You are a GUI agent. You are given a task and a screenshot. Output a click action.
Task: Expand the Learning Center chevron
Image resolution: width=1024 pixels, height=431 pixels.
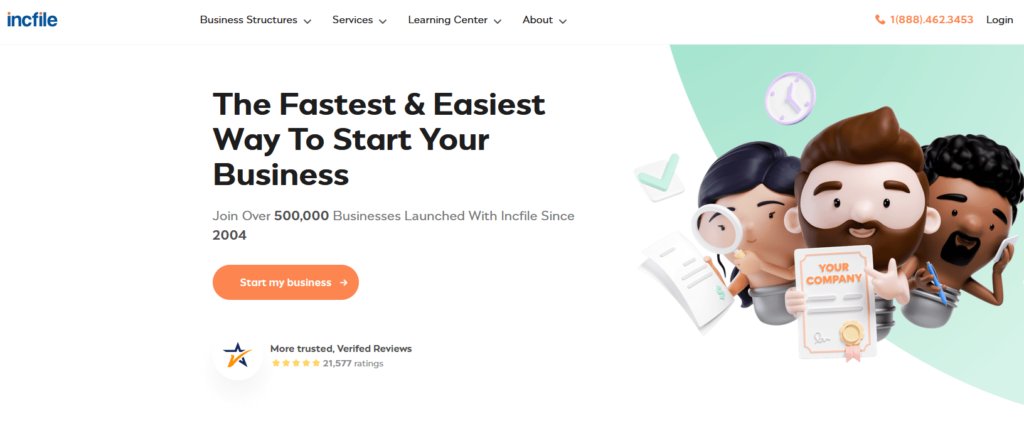tap(498, 21)
